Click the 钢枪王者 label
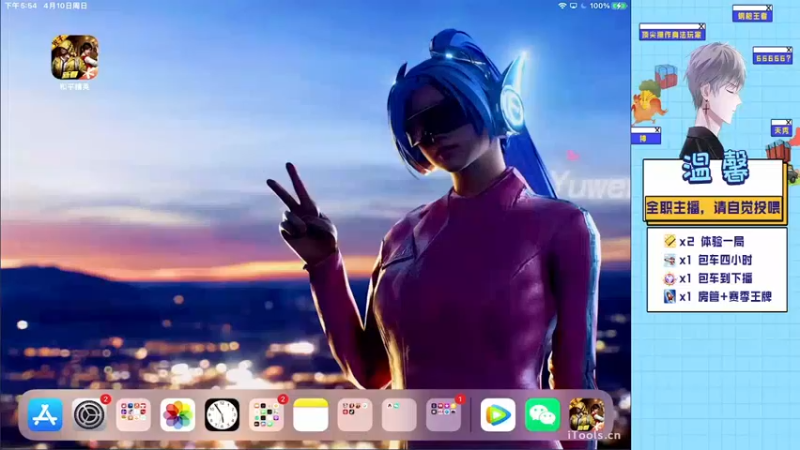 coord(753,16)
